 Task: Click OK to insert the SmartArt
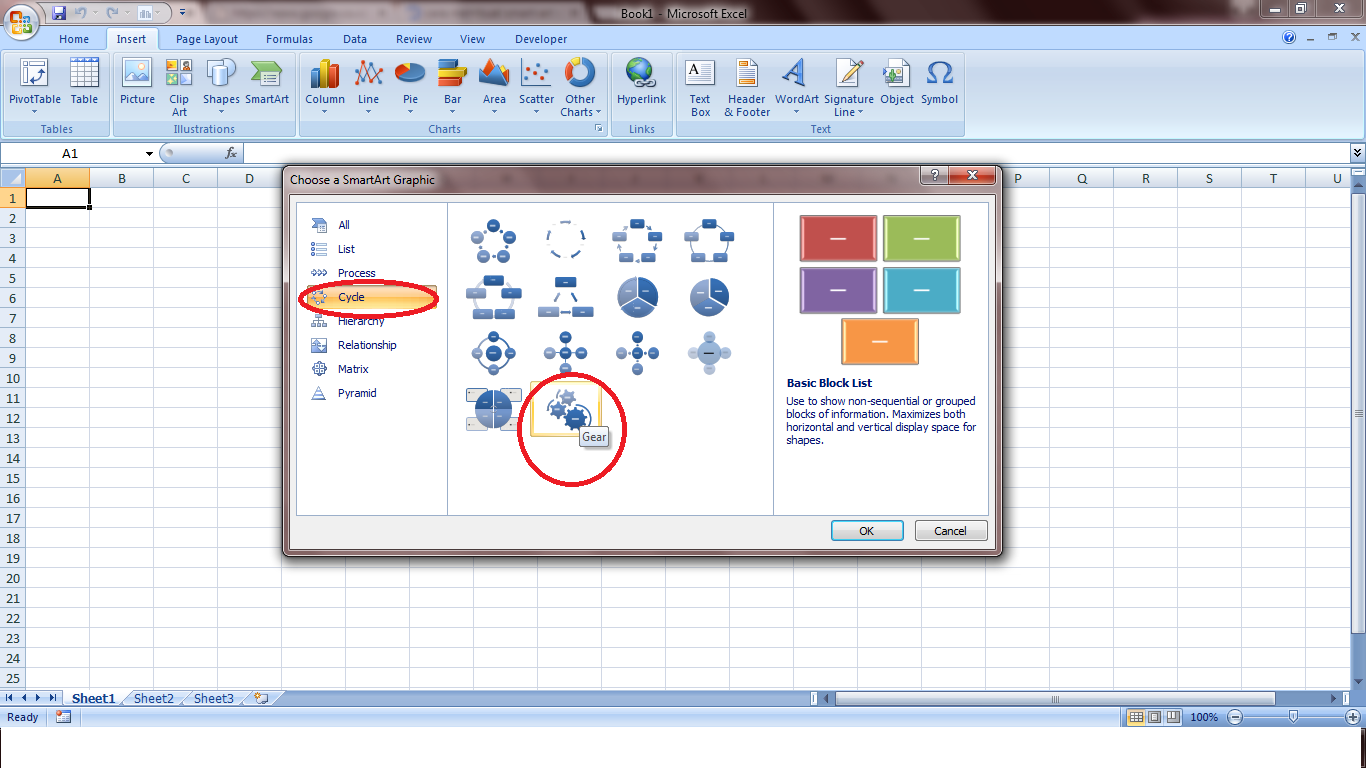866,530
